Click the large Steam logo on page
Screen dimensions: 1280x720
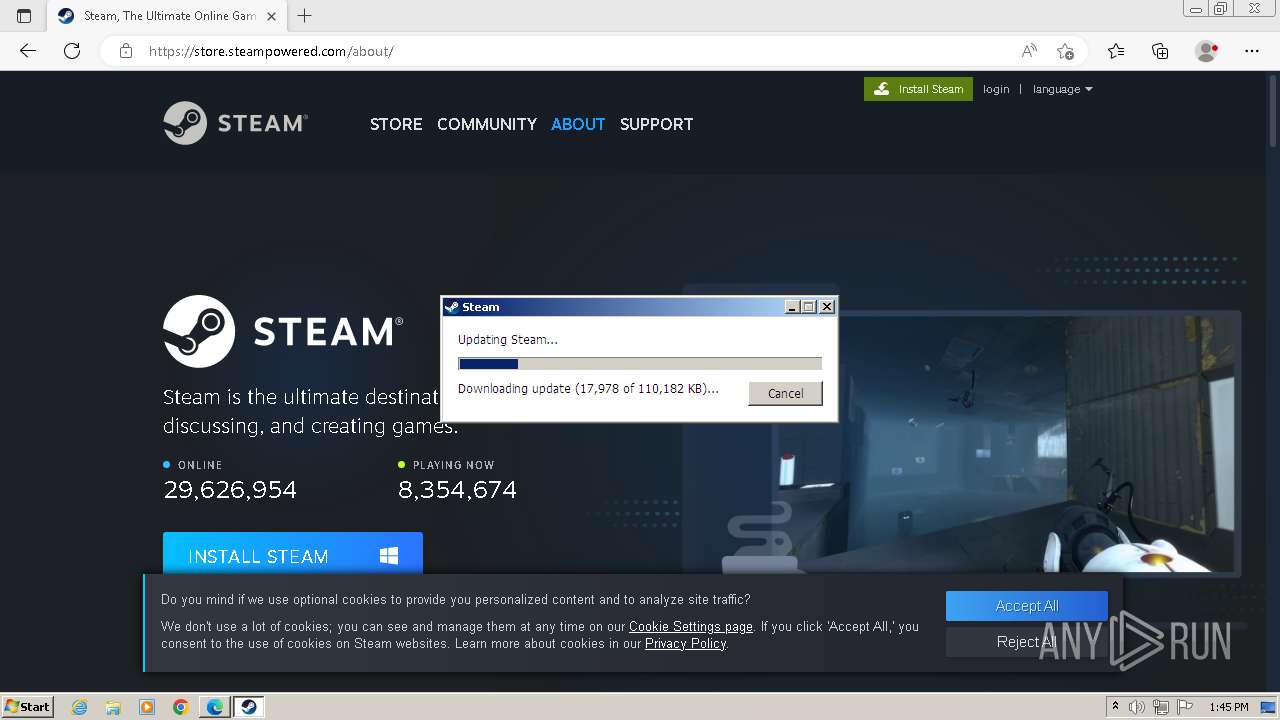pyautogui.click(x=283, y=331)
